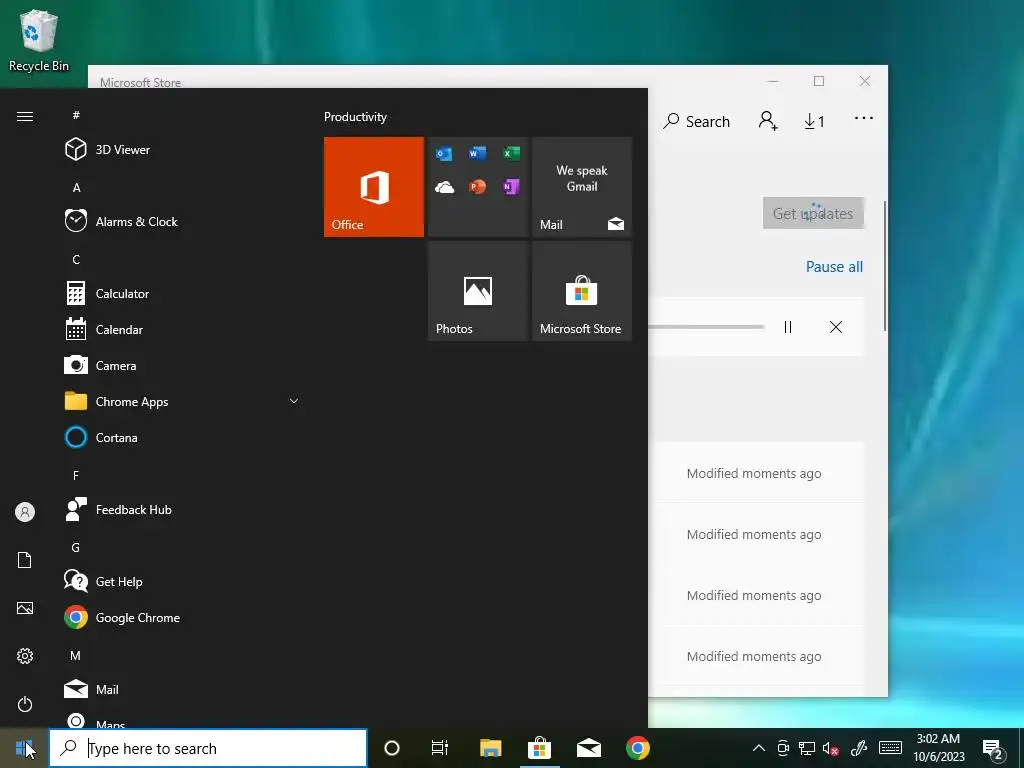The height and width of the screenshot is (768, 1024).
Task: Open Outlook from the Office folder tile
Action: 444,154
